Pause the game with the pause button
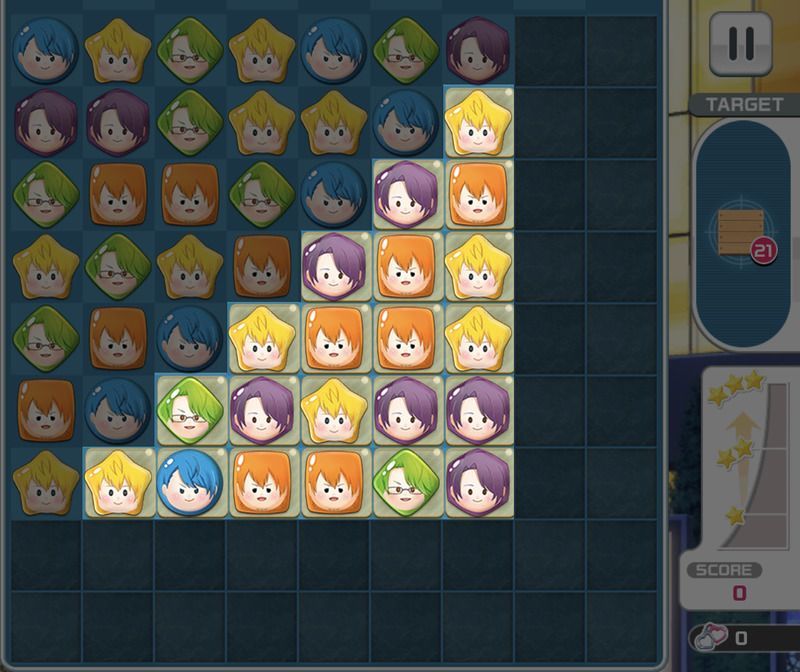This screenshot has height=672, width=800. pos(740,44)
